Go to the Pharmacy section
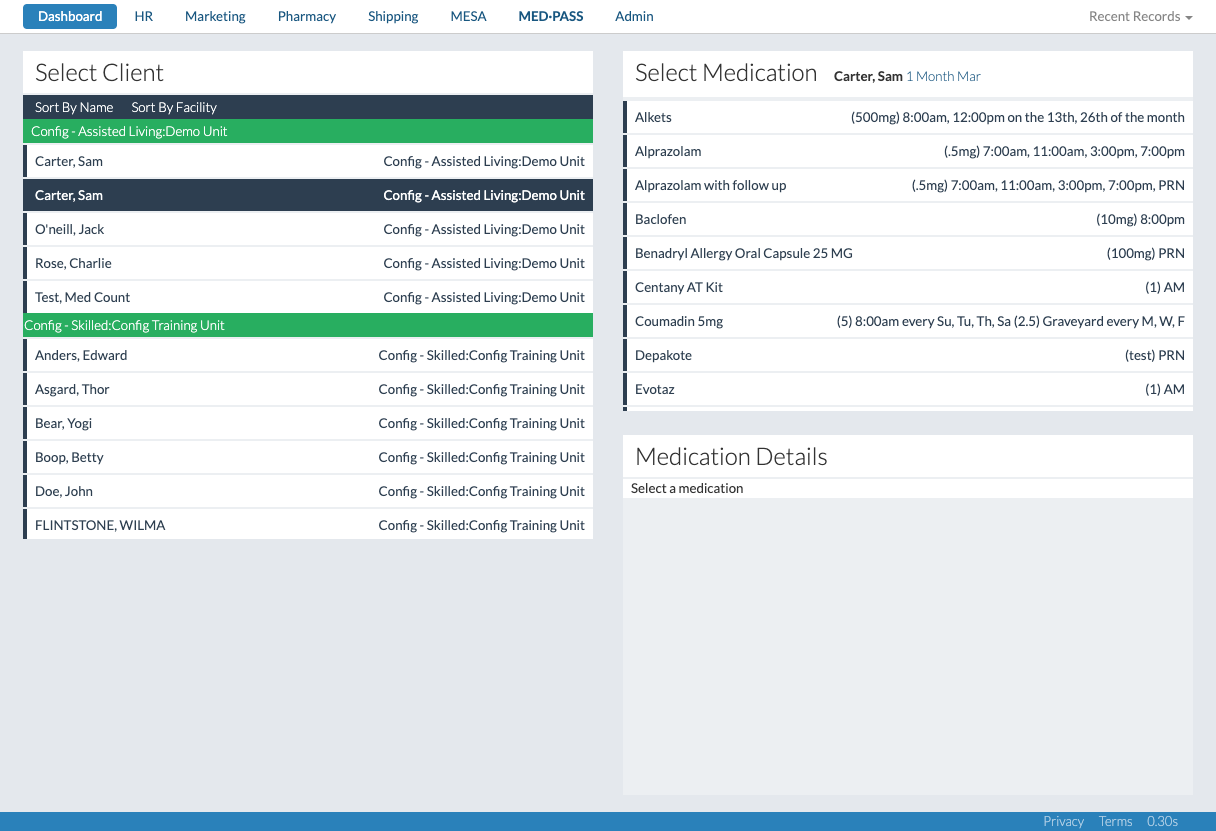The height and width of the screenshot is (831, 1216). click(307, 16)
